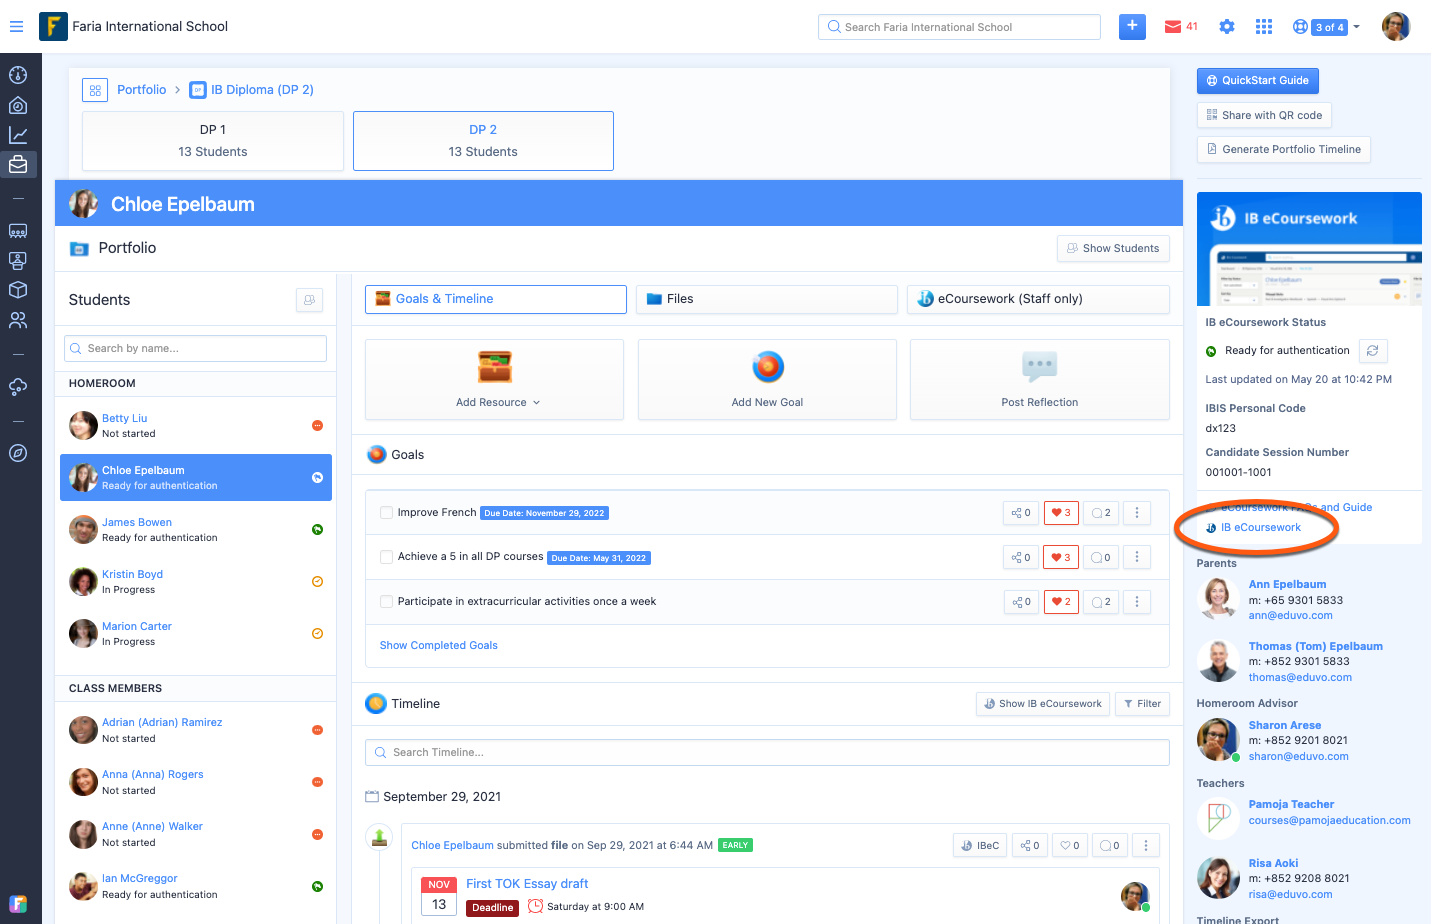Open the hamburger navigation menu
1431x924 pixels.
tap(16, 27)
